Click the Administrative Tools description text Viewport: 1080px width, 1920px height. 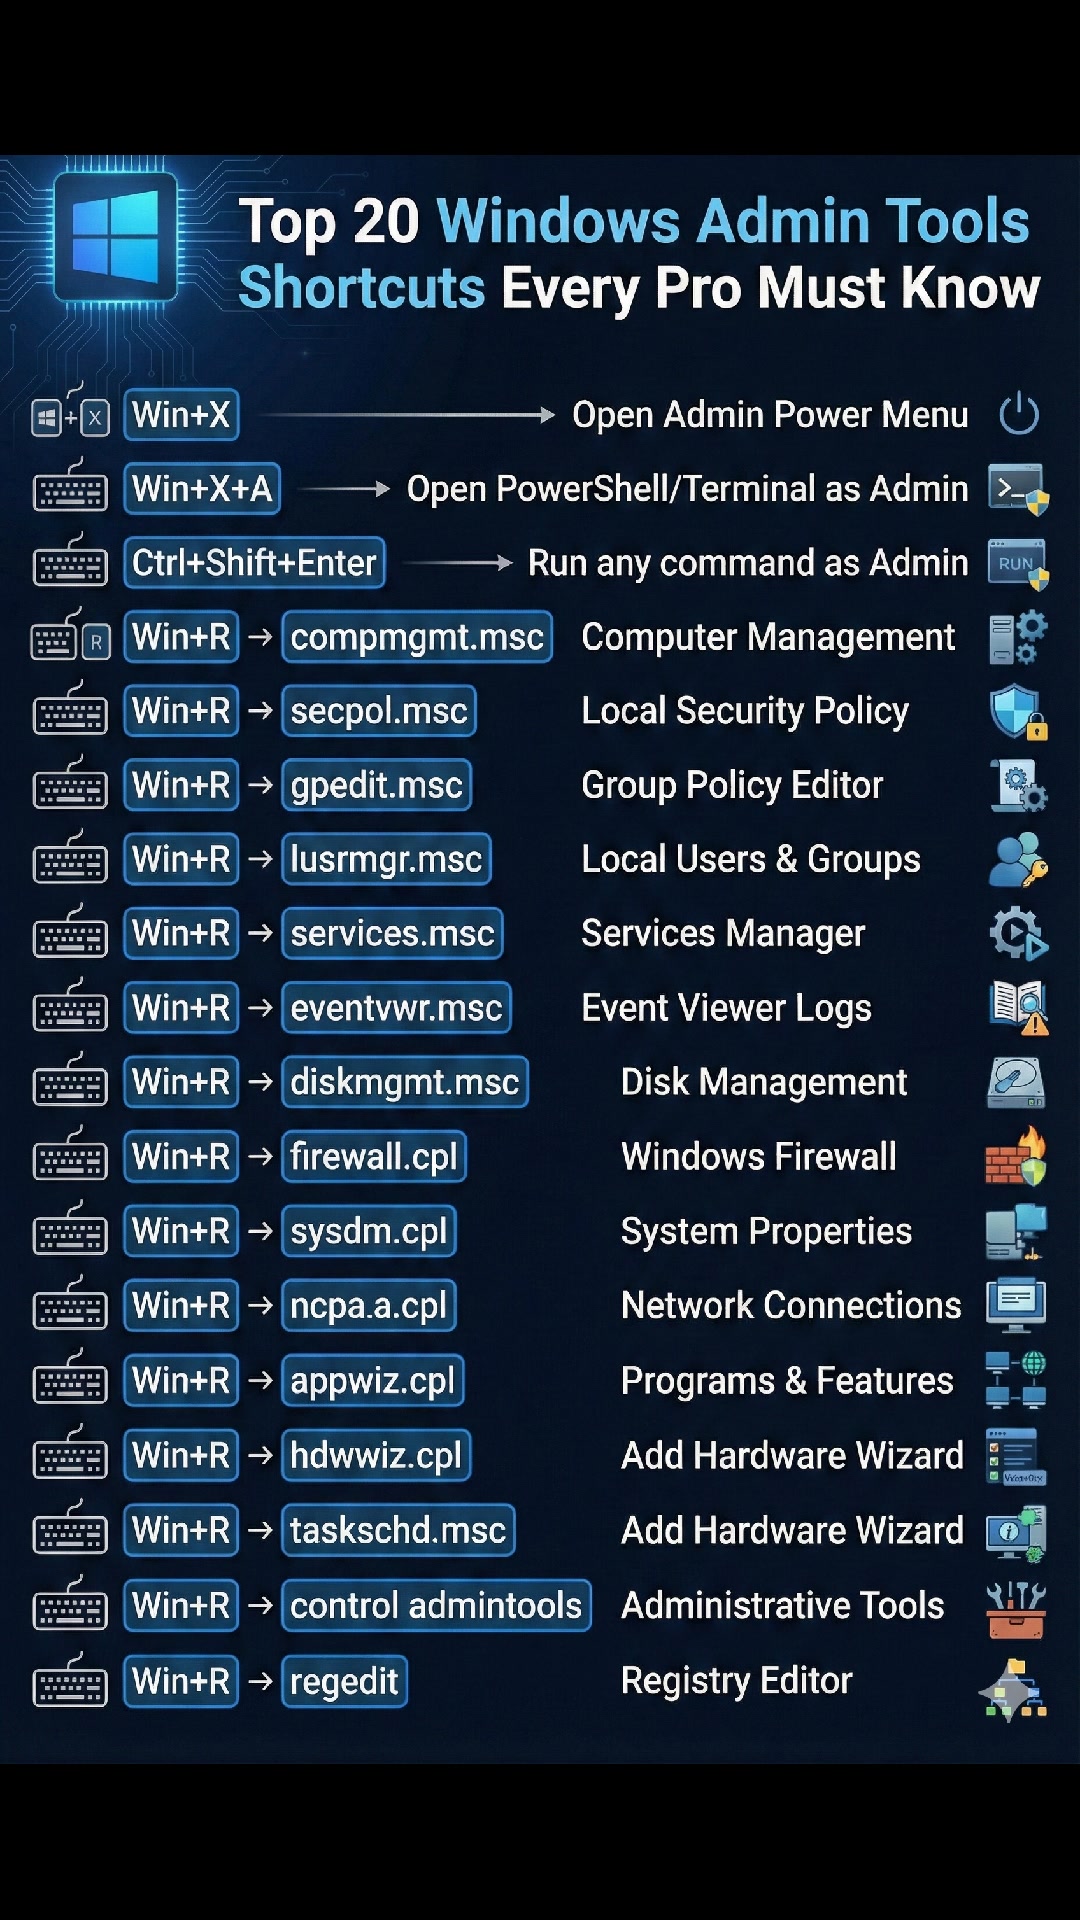pyautogui.click(x=782, y=1606)
